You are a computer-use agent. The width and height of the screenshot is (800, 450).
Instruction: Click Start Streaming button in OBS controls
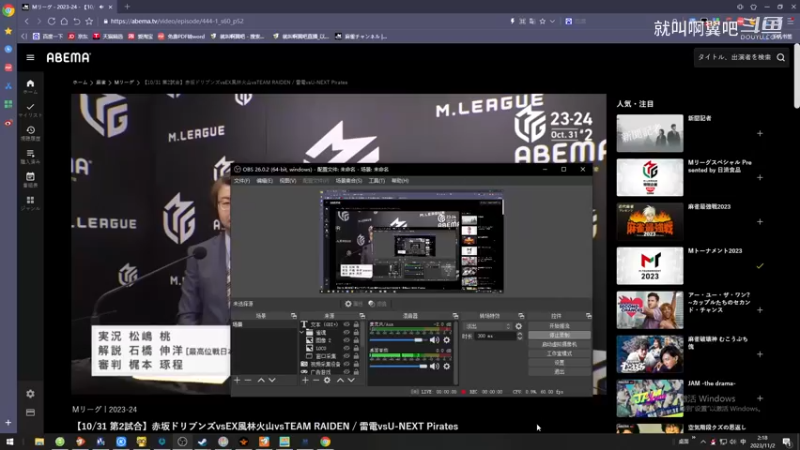(559, 326)
